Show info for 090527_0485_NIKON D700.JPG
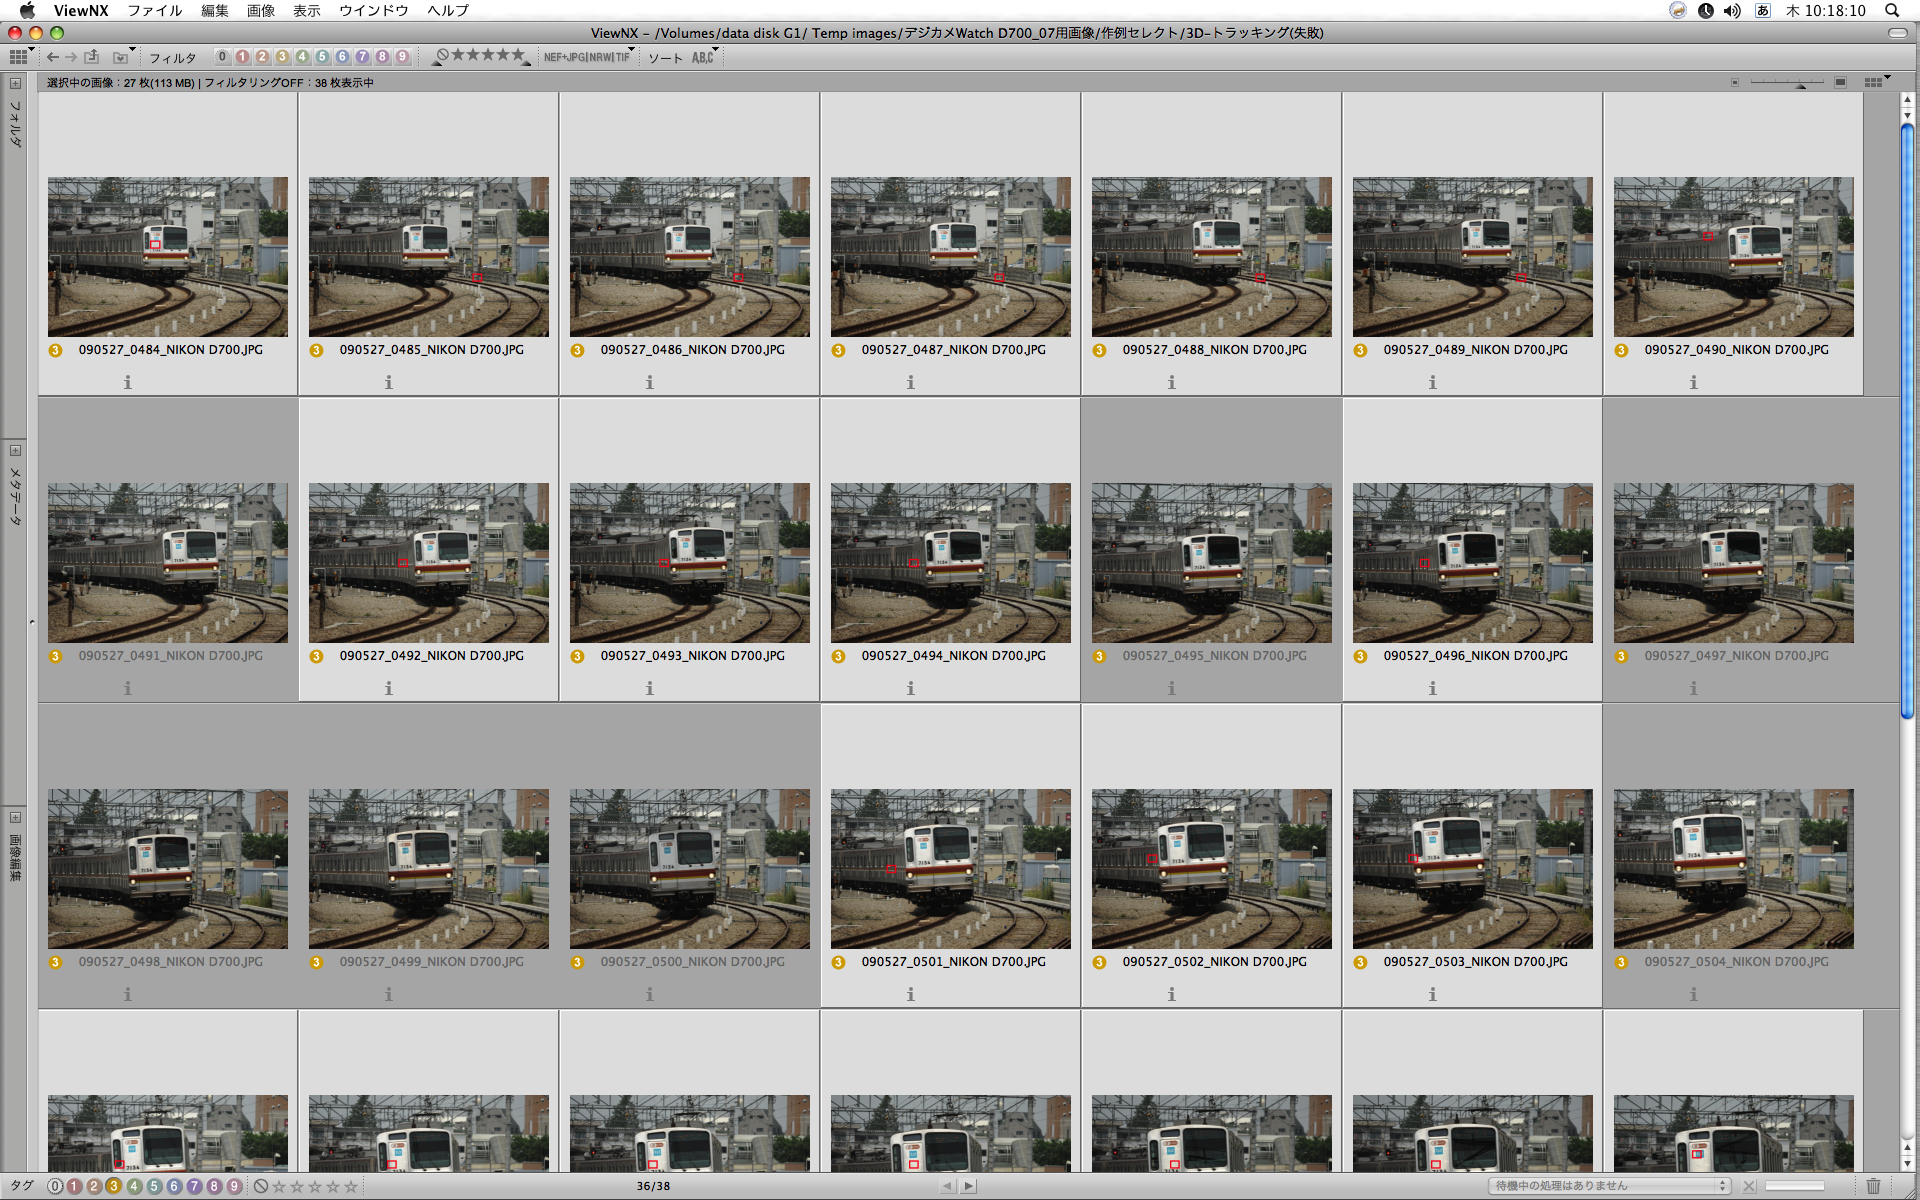Screen dimensions: 1920x1200 click(389, 382)
